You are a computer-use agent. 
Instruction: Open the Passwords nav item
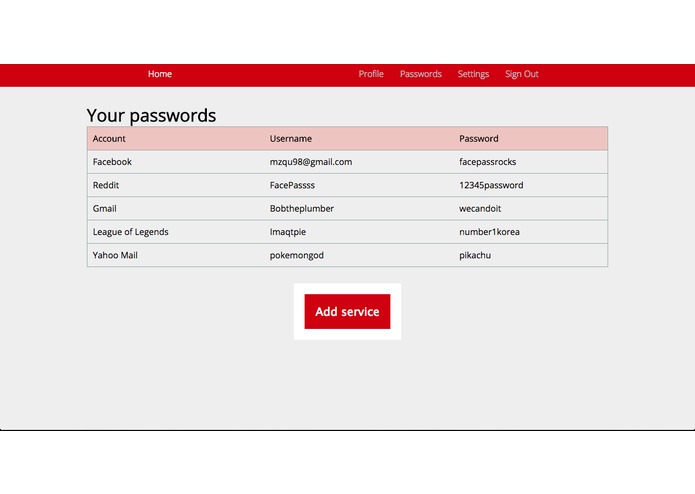[421, 74]
